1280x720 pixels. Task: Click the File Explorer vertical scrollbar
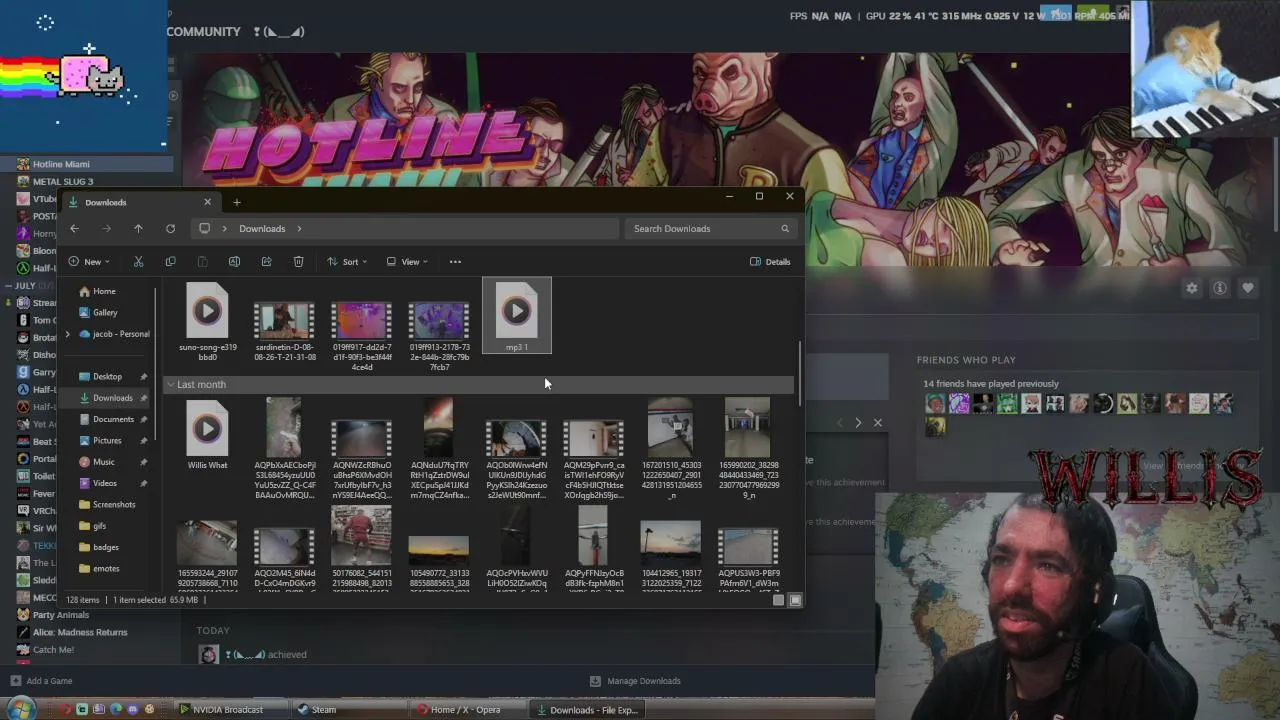tap(799, 372)
